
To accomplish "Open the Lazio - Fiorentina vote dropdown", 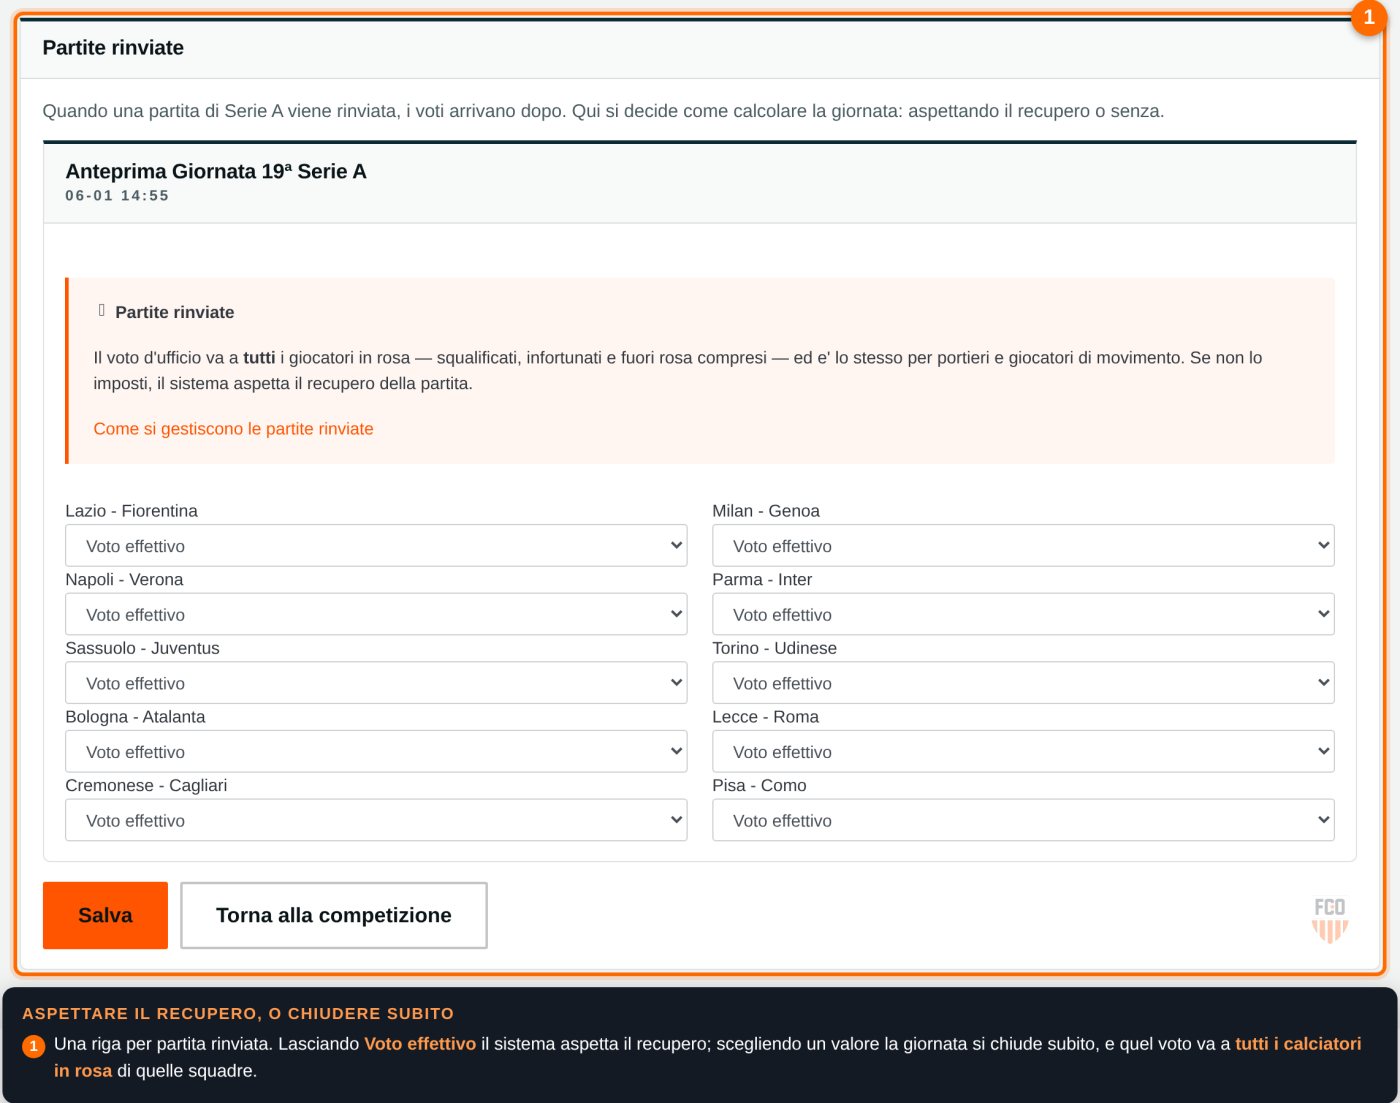I will point(376,546).
